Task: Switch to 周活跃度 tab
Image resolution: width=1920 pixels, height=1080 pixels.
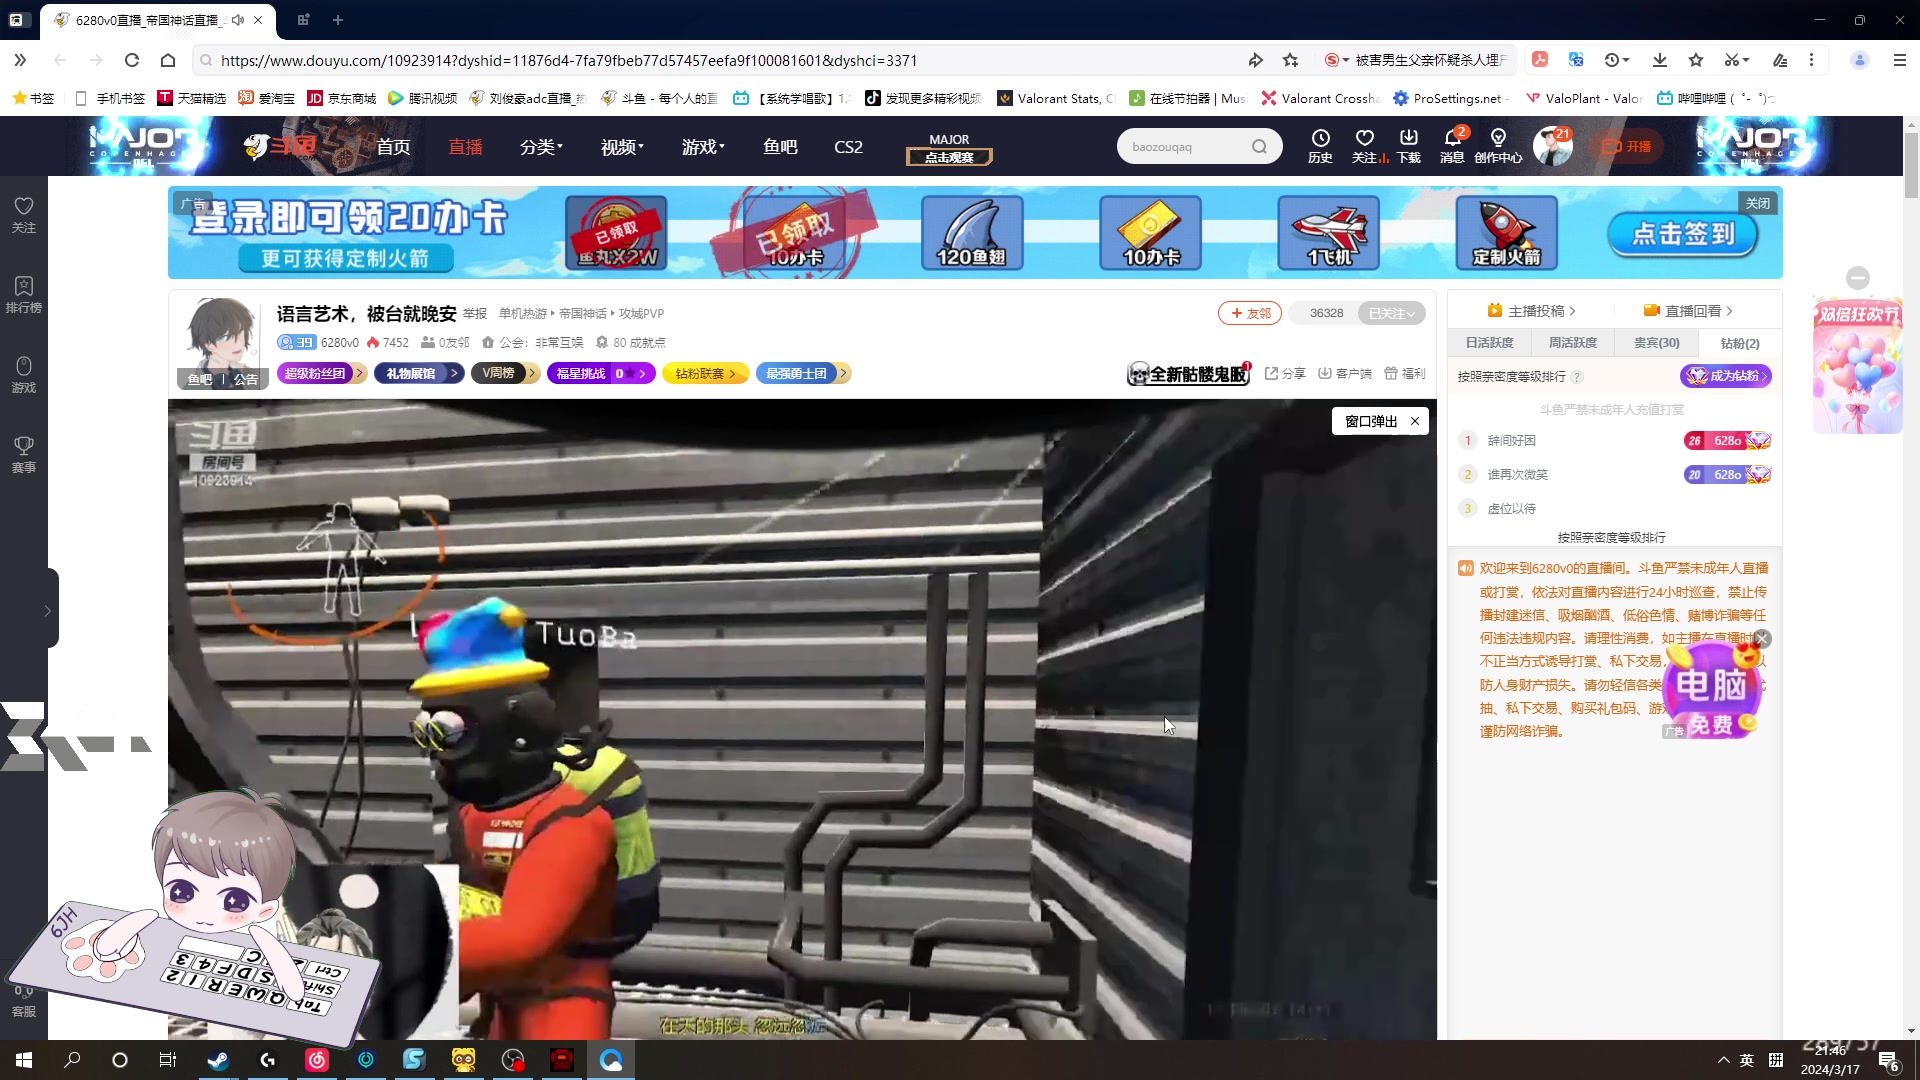Action: (x=1573, y=343)
